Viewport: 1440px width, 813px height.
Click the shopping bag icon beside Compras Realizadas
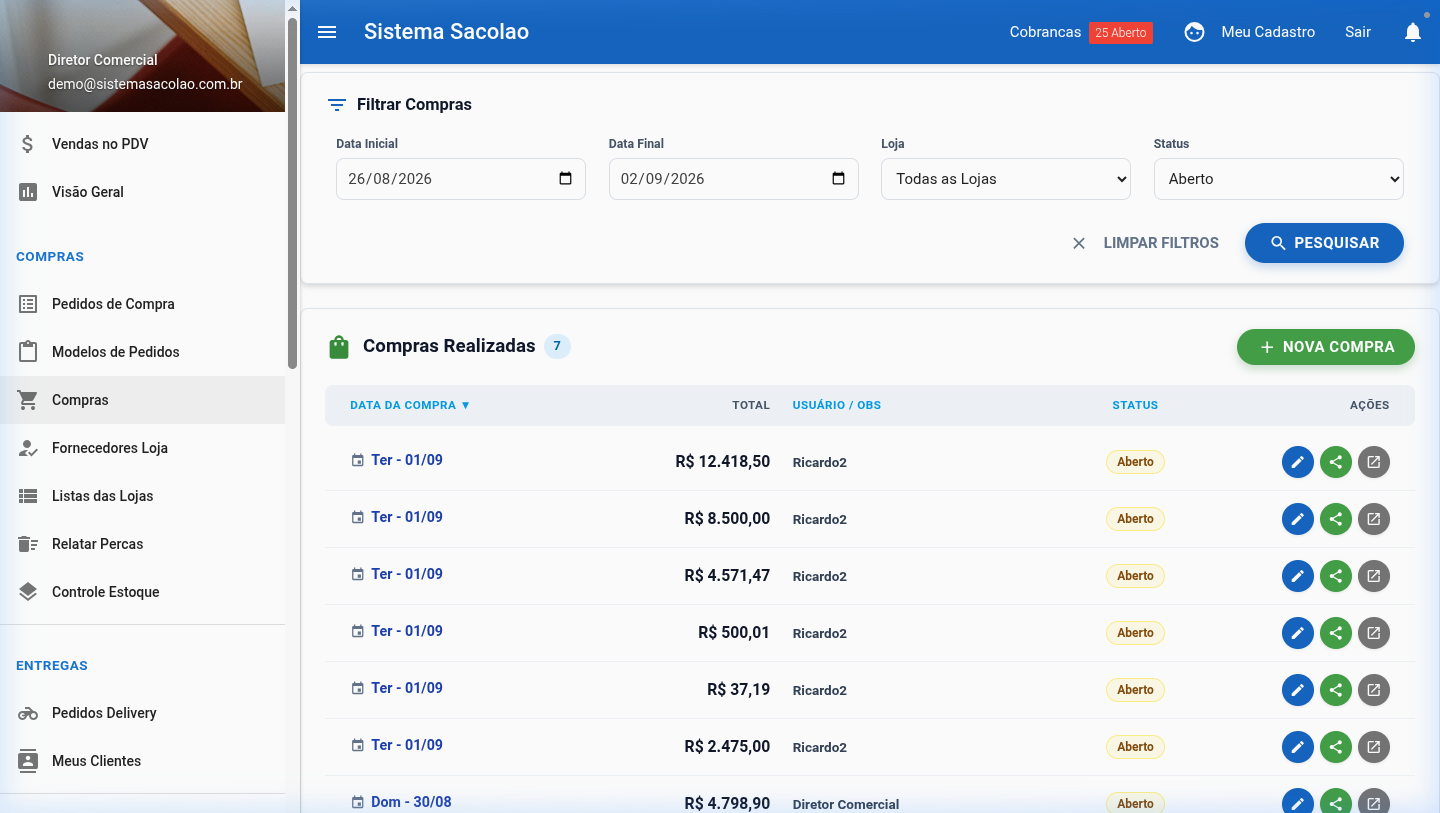339,347
